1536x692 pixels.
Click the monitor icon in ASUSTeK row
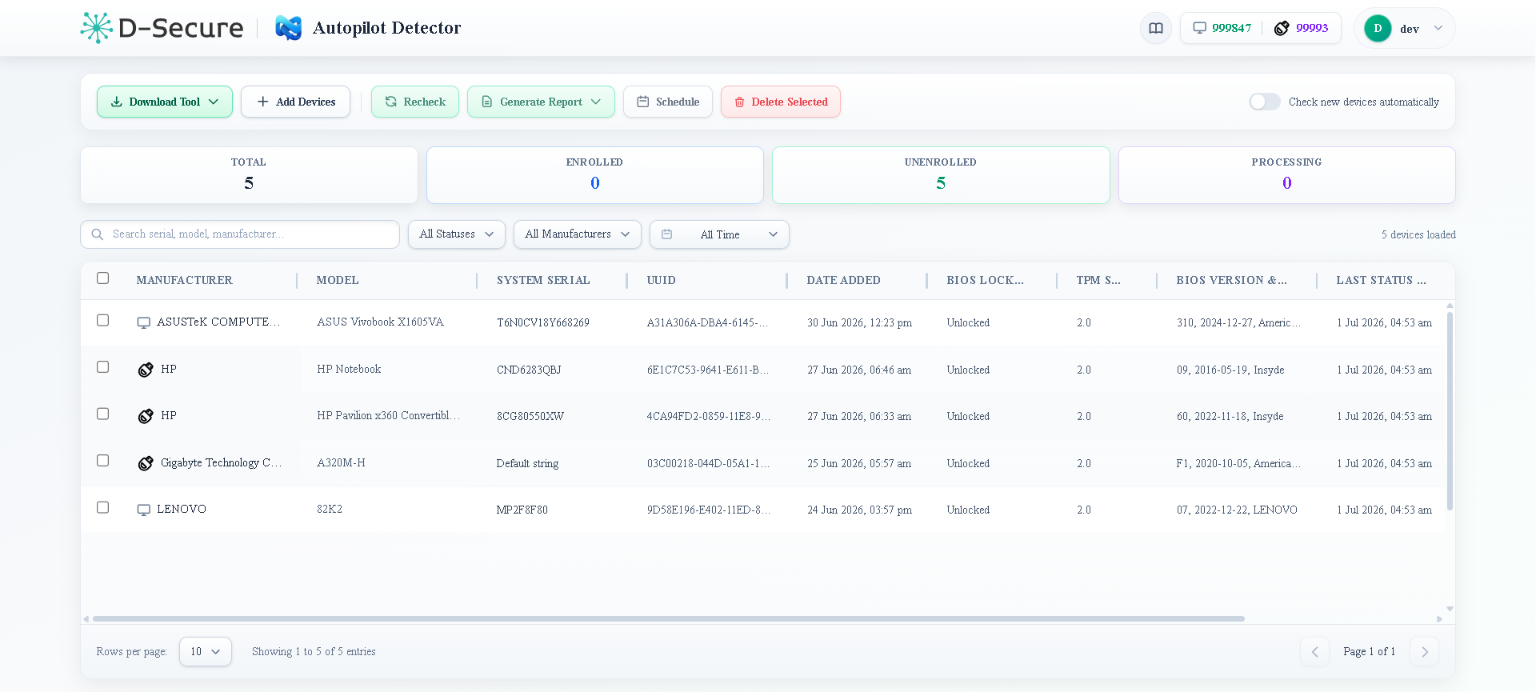pos(144,323)
